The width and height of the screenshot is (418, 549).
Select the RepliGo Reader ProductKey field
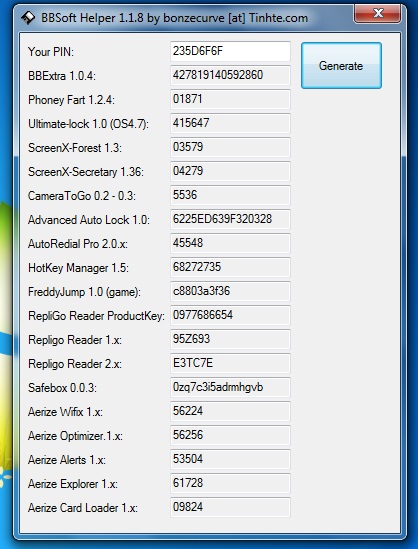pos(230,315)
